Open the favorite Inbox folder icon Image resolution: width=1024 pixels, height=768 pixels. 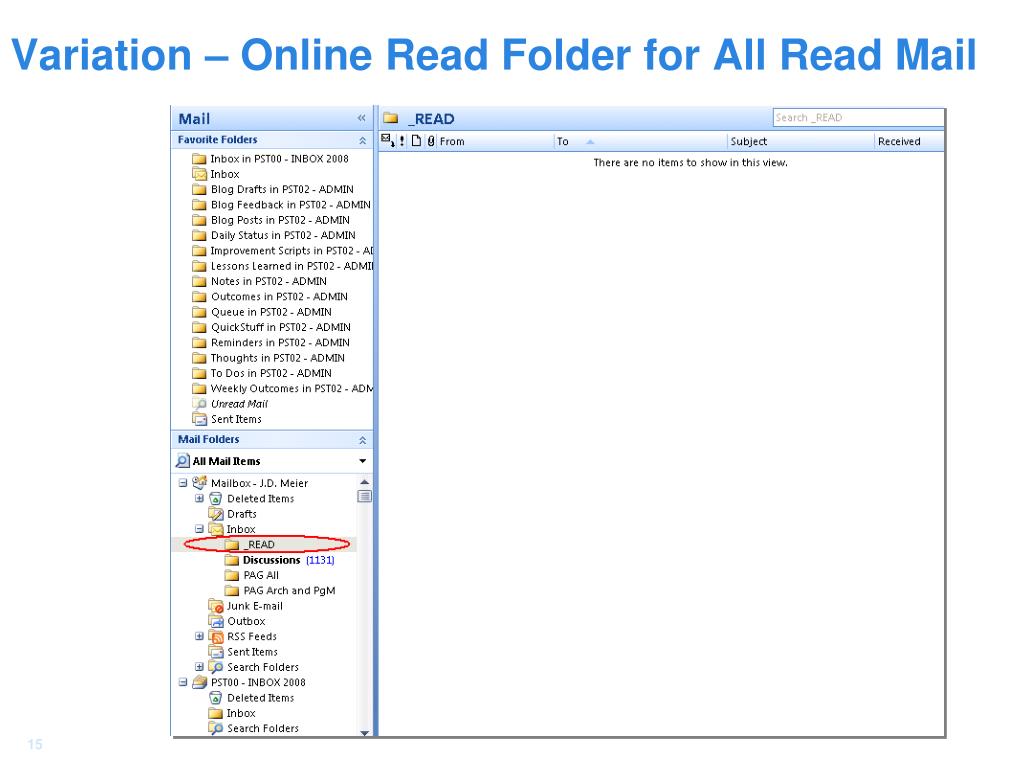[199, 174]
